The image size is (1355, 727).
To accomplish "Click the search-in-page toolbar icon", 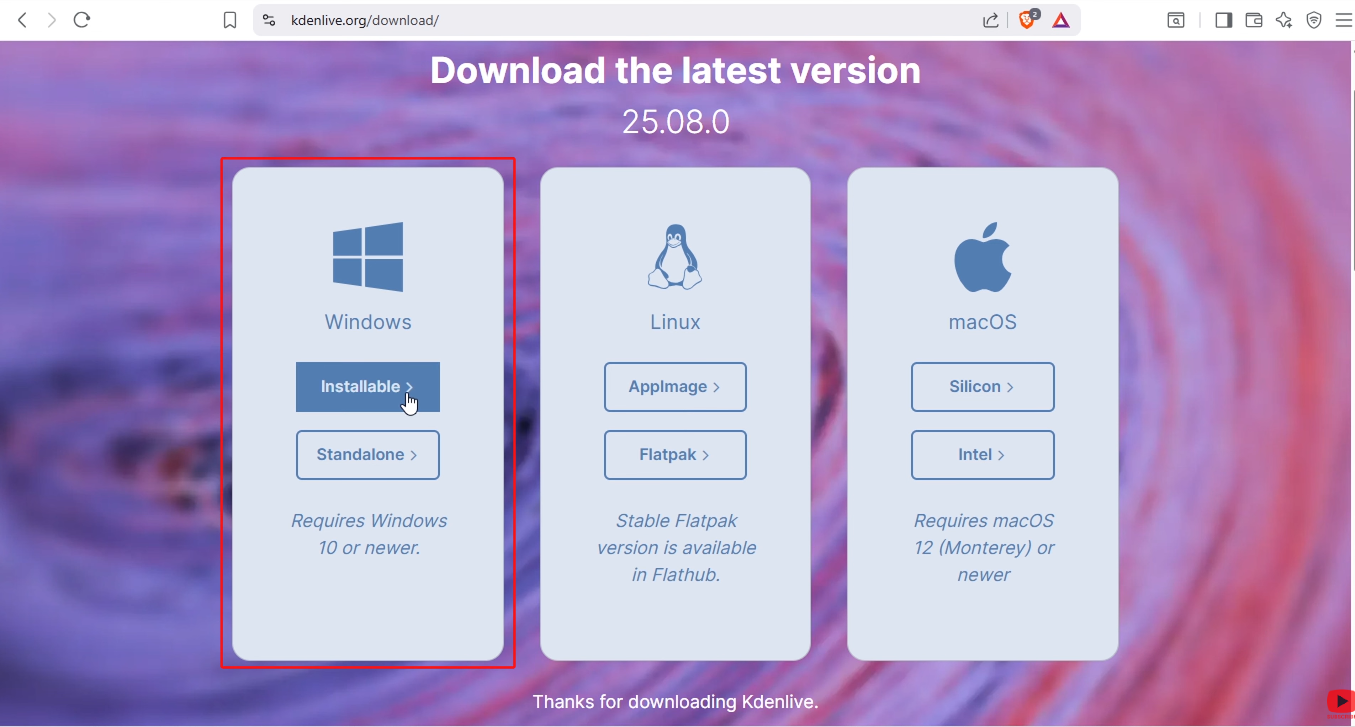I will coord(1176,19).
